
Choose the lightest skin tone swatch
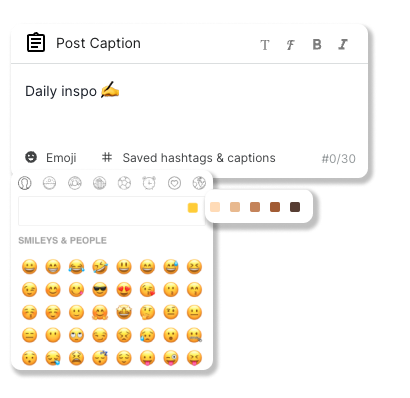(x=215, y=207)
